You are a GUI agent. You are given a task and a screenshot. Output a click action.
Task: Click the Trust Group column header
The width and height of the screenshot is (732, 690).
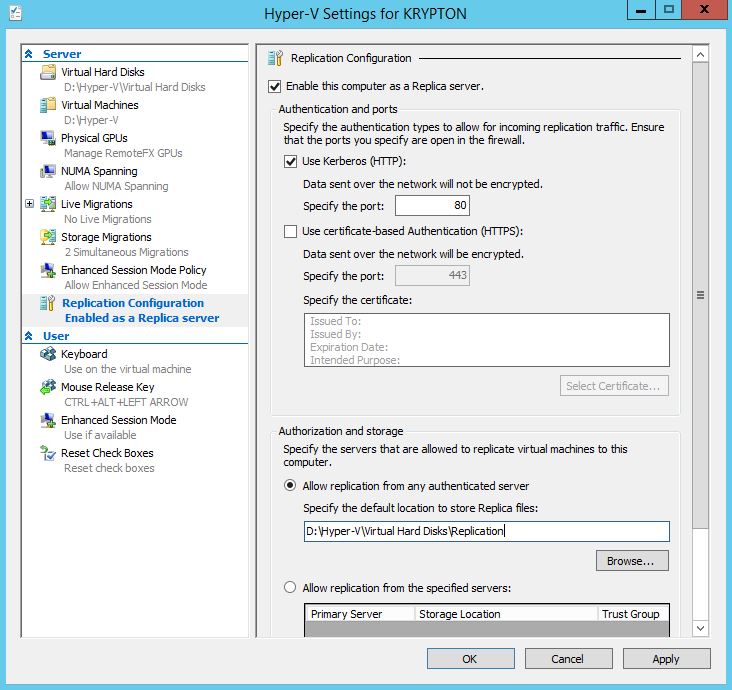point(633,614)
